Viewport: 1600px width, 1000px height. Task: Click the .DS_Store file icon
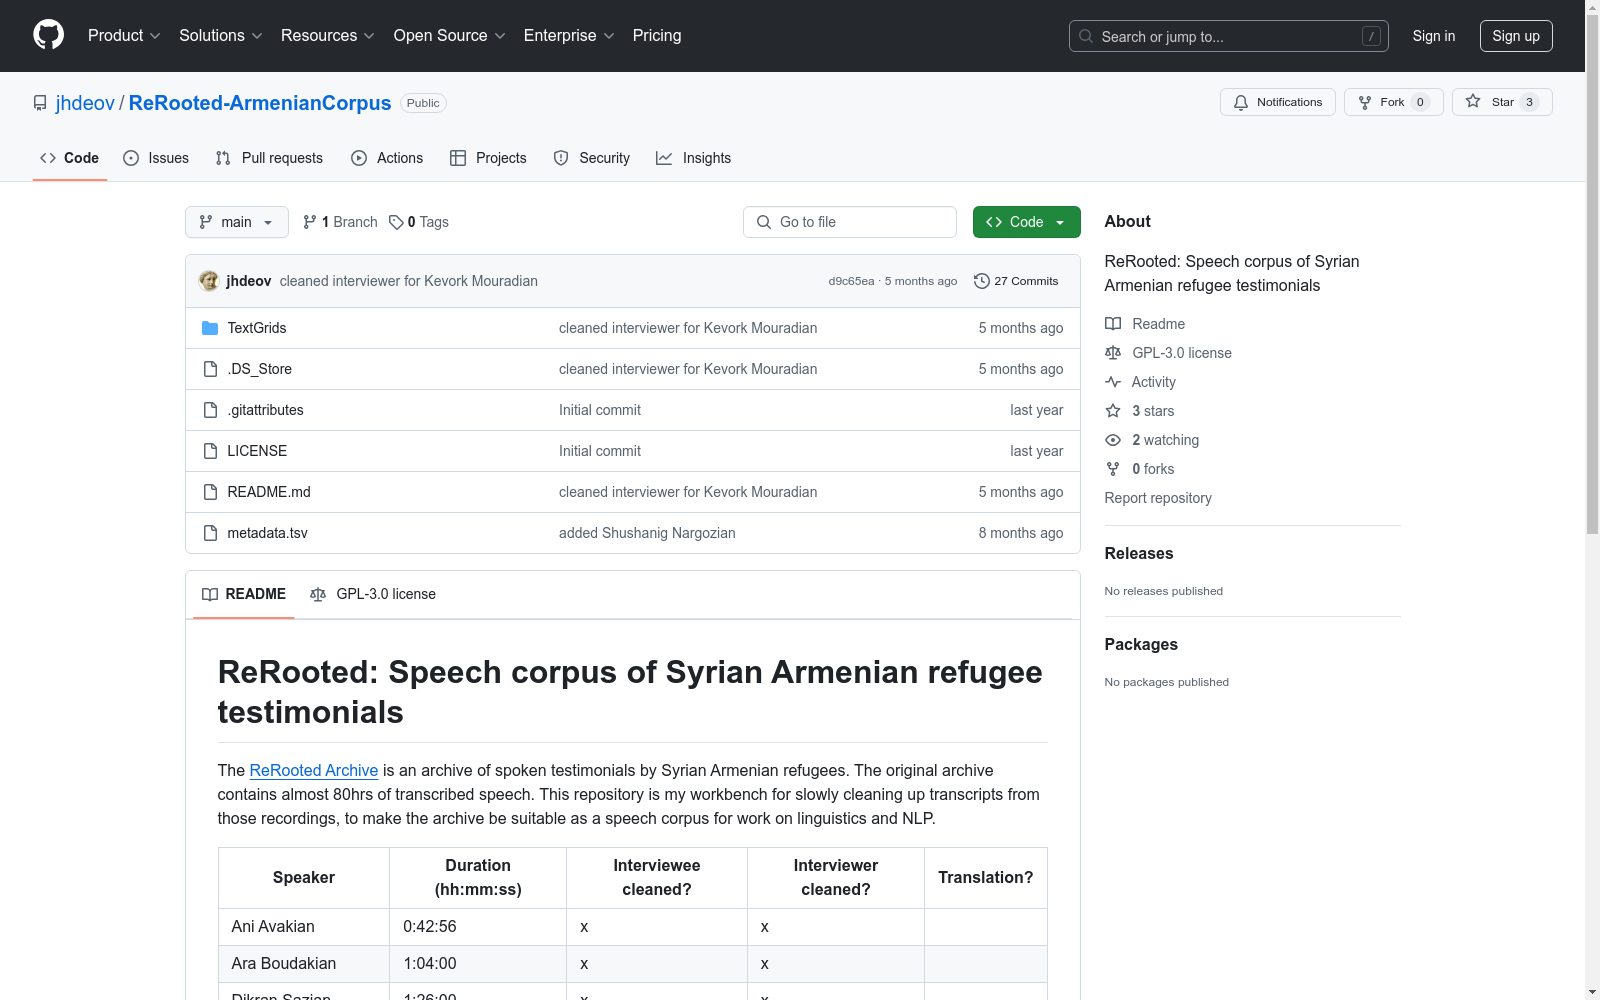[x=210, y=369]
